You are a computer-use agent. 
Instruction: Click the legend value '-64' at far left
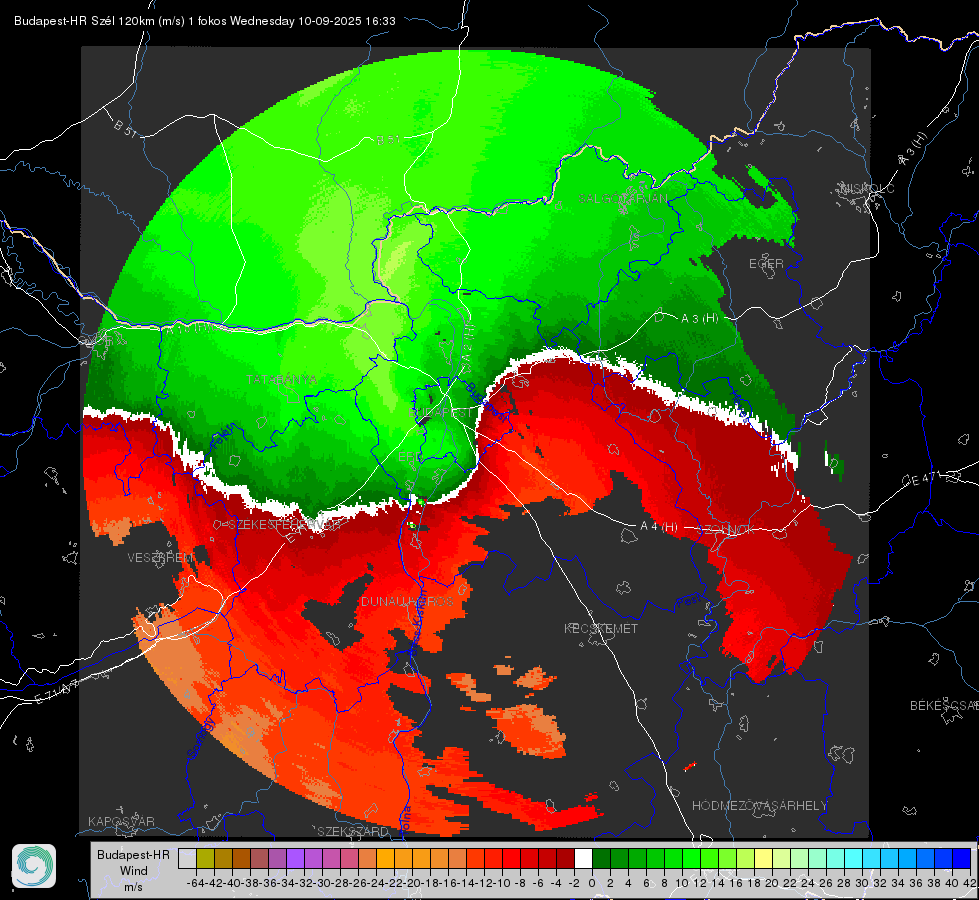tap(196, 883)
